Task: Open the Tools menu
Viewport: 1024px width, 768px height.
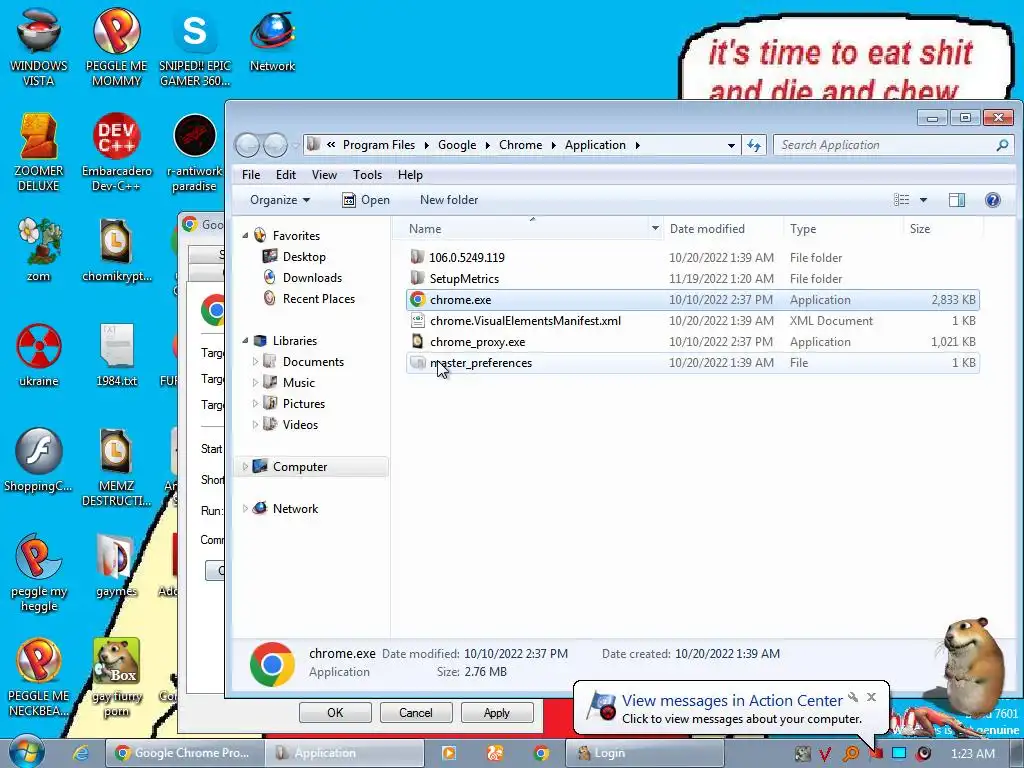Action: tap(367, 175)
